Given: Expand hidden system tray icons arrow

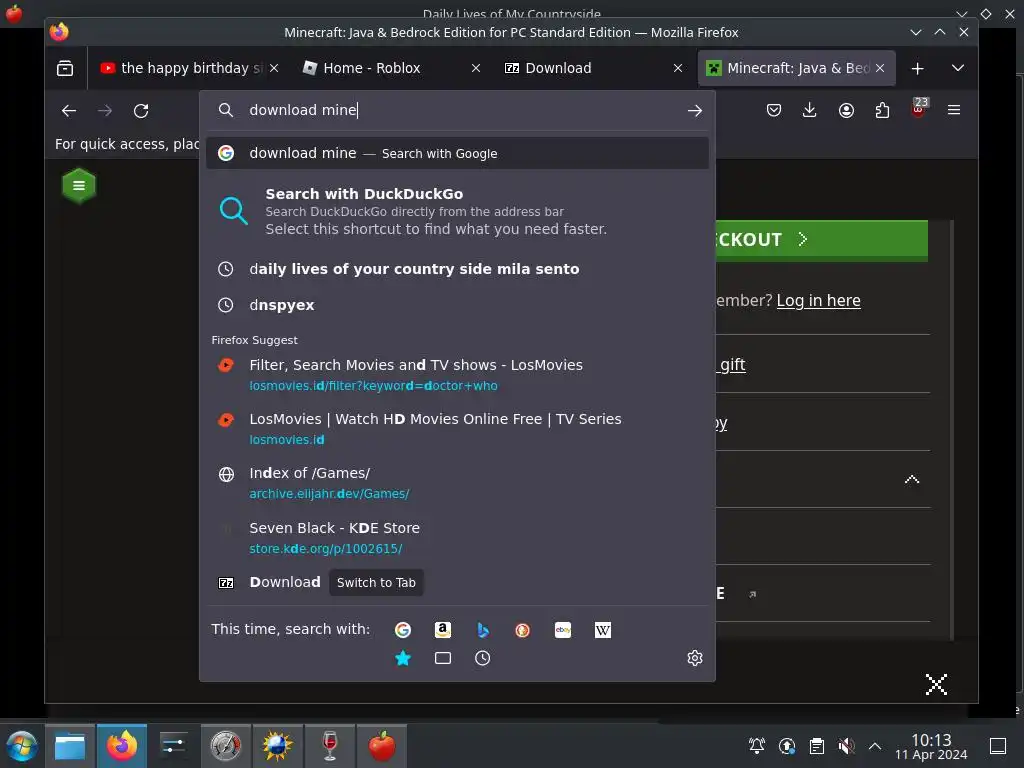Looking at the screenshot, I should (x=875, y=746).
